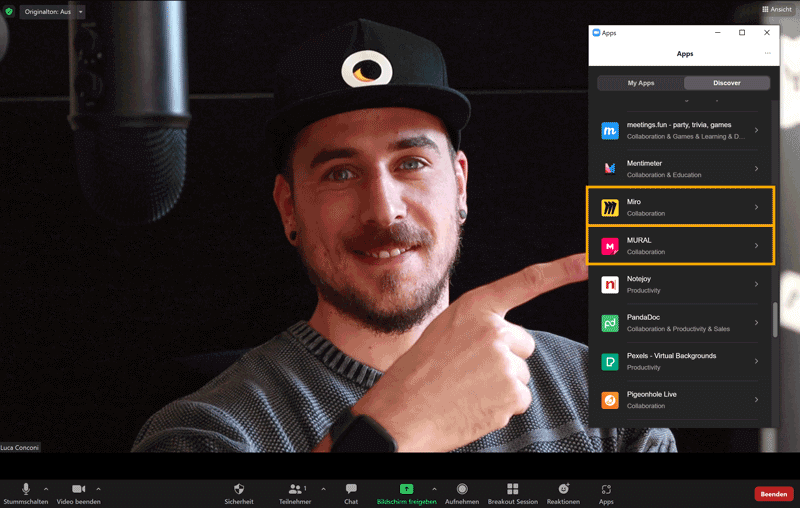Viewport: 800px width, 508px height.
Task: Mute microphone with Stummschalten icon
Action: 26,489
